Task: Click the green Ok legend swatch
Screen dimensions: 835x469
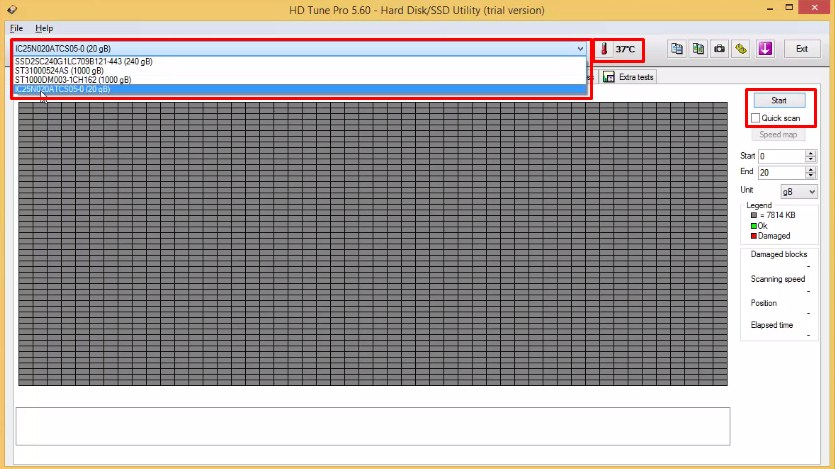Action: [754, 226]
